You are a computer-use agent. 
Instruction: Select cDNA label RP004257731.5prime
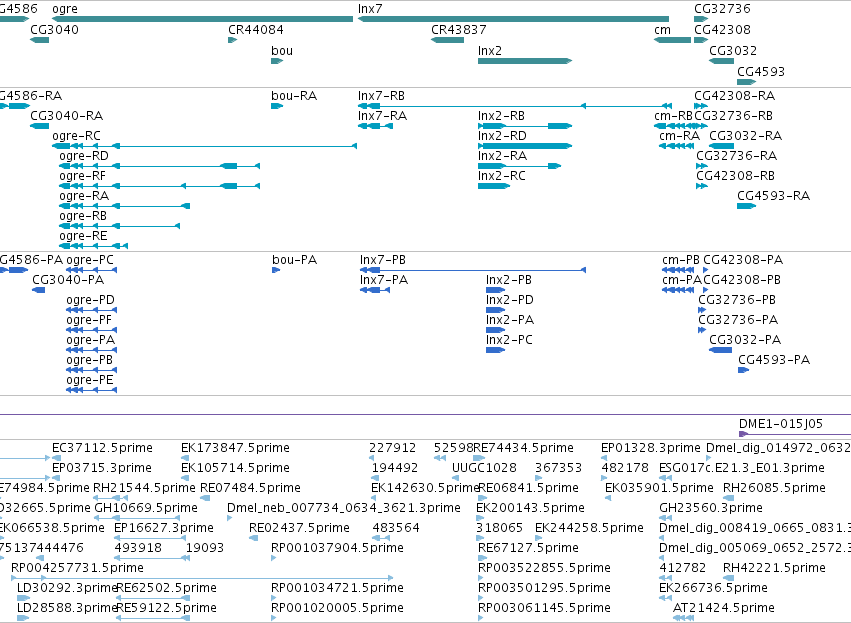[x=78, y=568]
